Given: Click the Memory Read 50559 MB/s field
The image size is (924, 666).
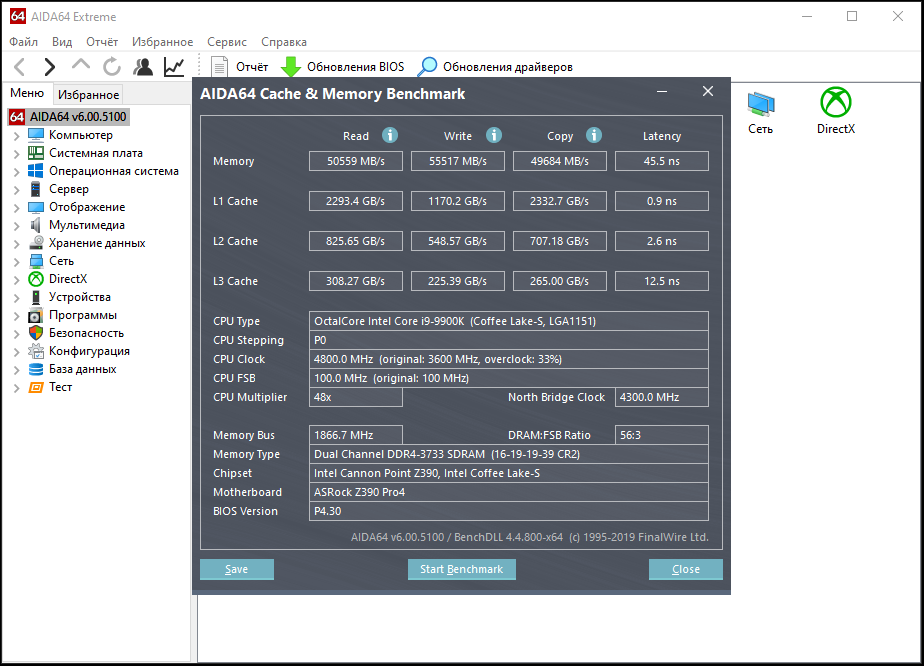Looking at the screenshot, I should coord(356,161).
